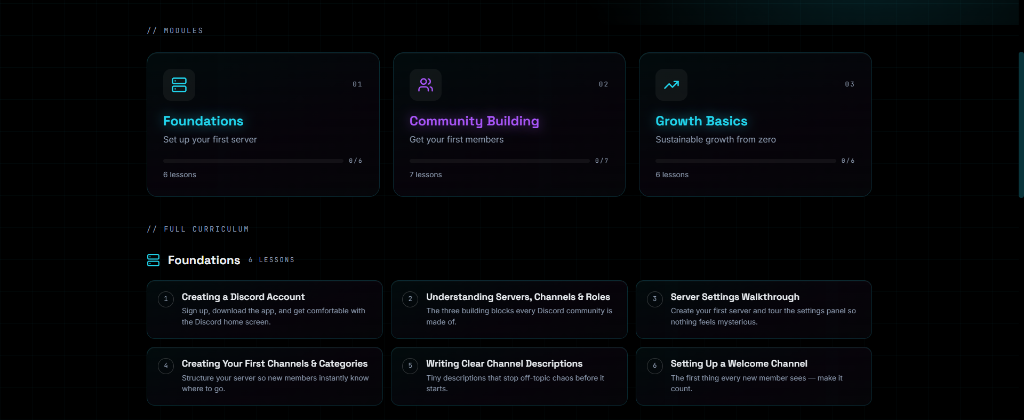
Task: Click the Foundations curriculum section heading
Action: [x=204, y=260]
